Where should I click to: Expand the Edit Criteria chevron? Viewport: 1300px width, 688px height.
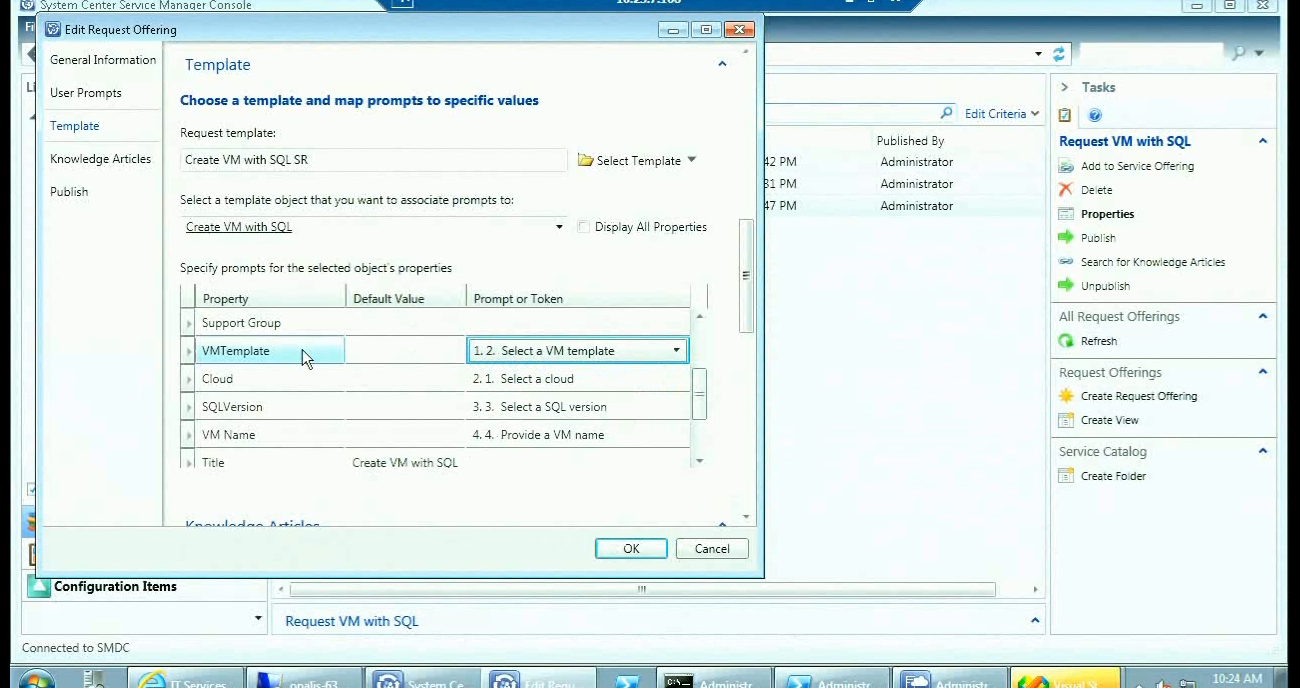click(x=1034, y=114)
